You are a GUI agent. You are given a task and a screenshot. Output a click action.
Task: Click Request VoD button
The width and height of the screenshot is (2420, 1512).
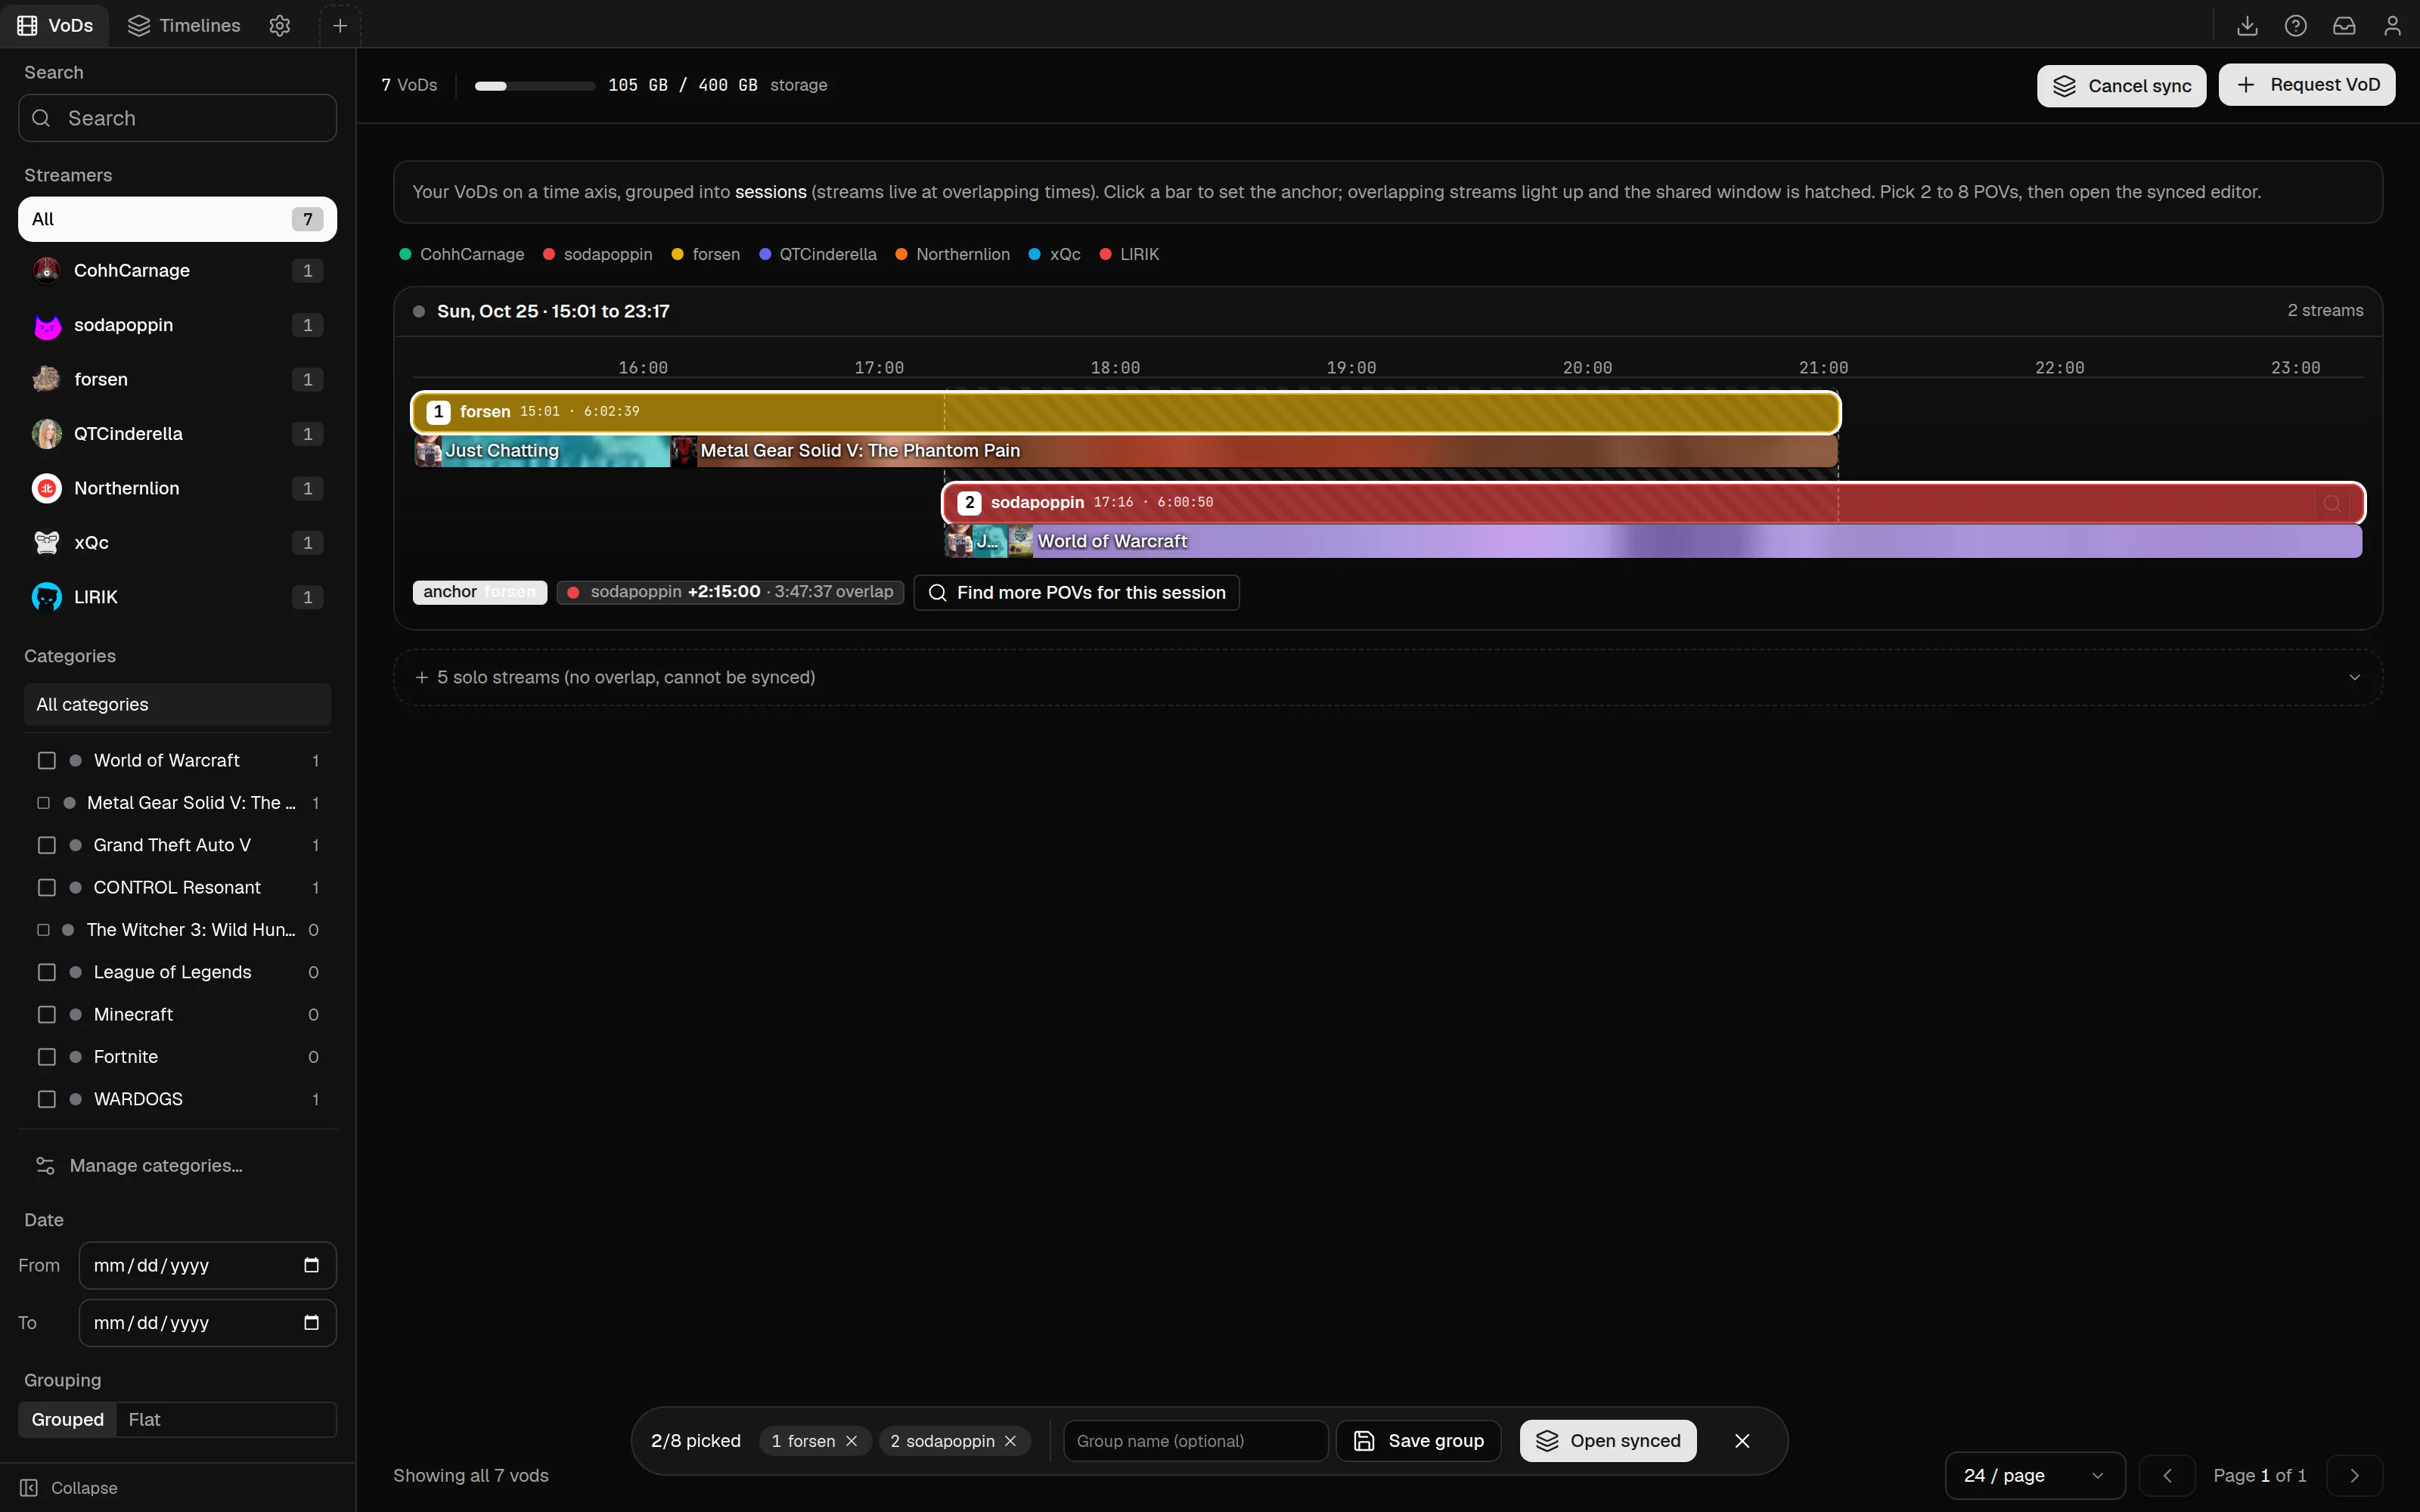point(2306,85)
